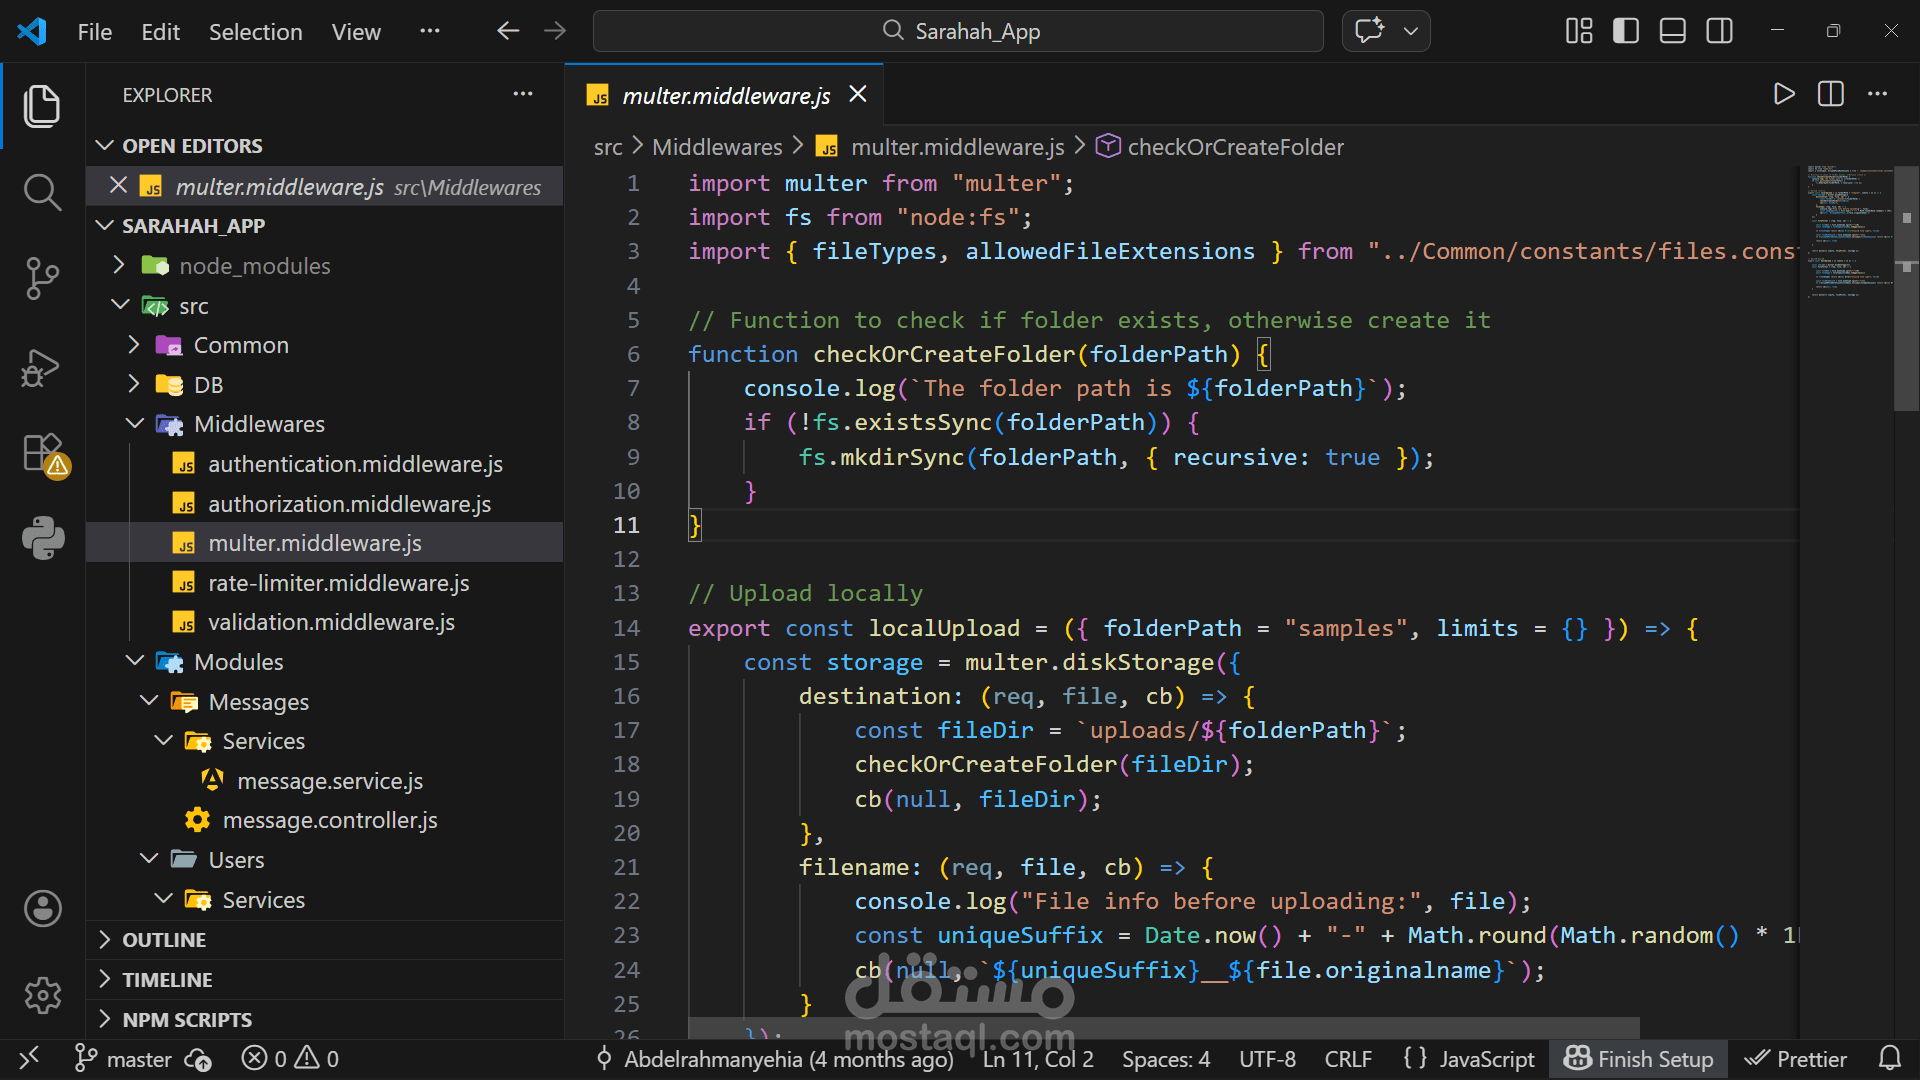The image size is (1920, 1080).
Task: Toggle the secondary side bar visibility
Action: point(1719,31)
